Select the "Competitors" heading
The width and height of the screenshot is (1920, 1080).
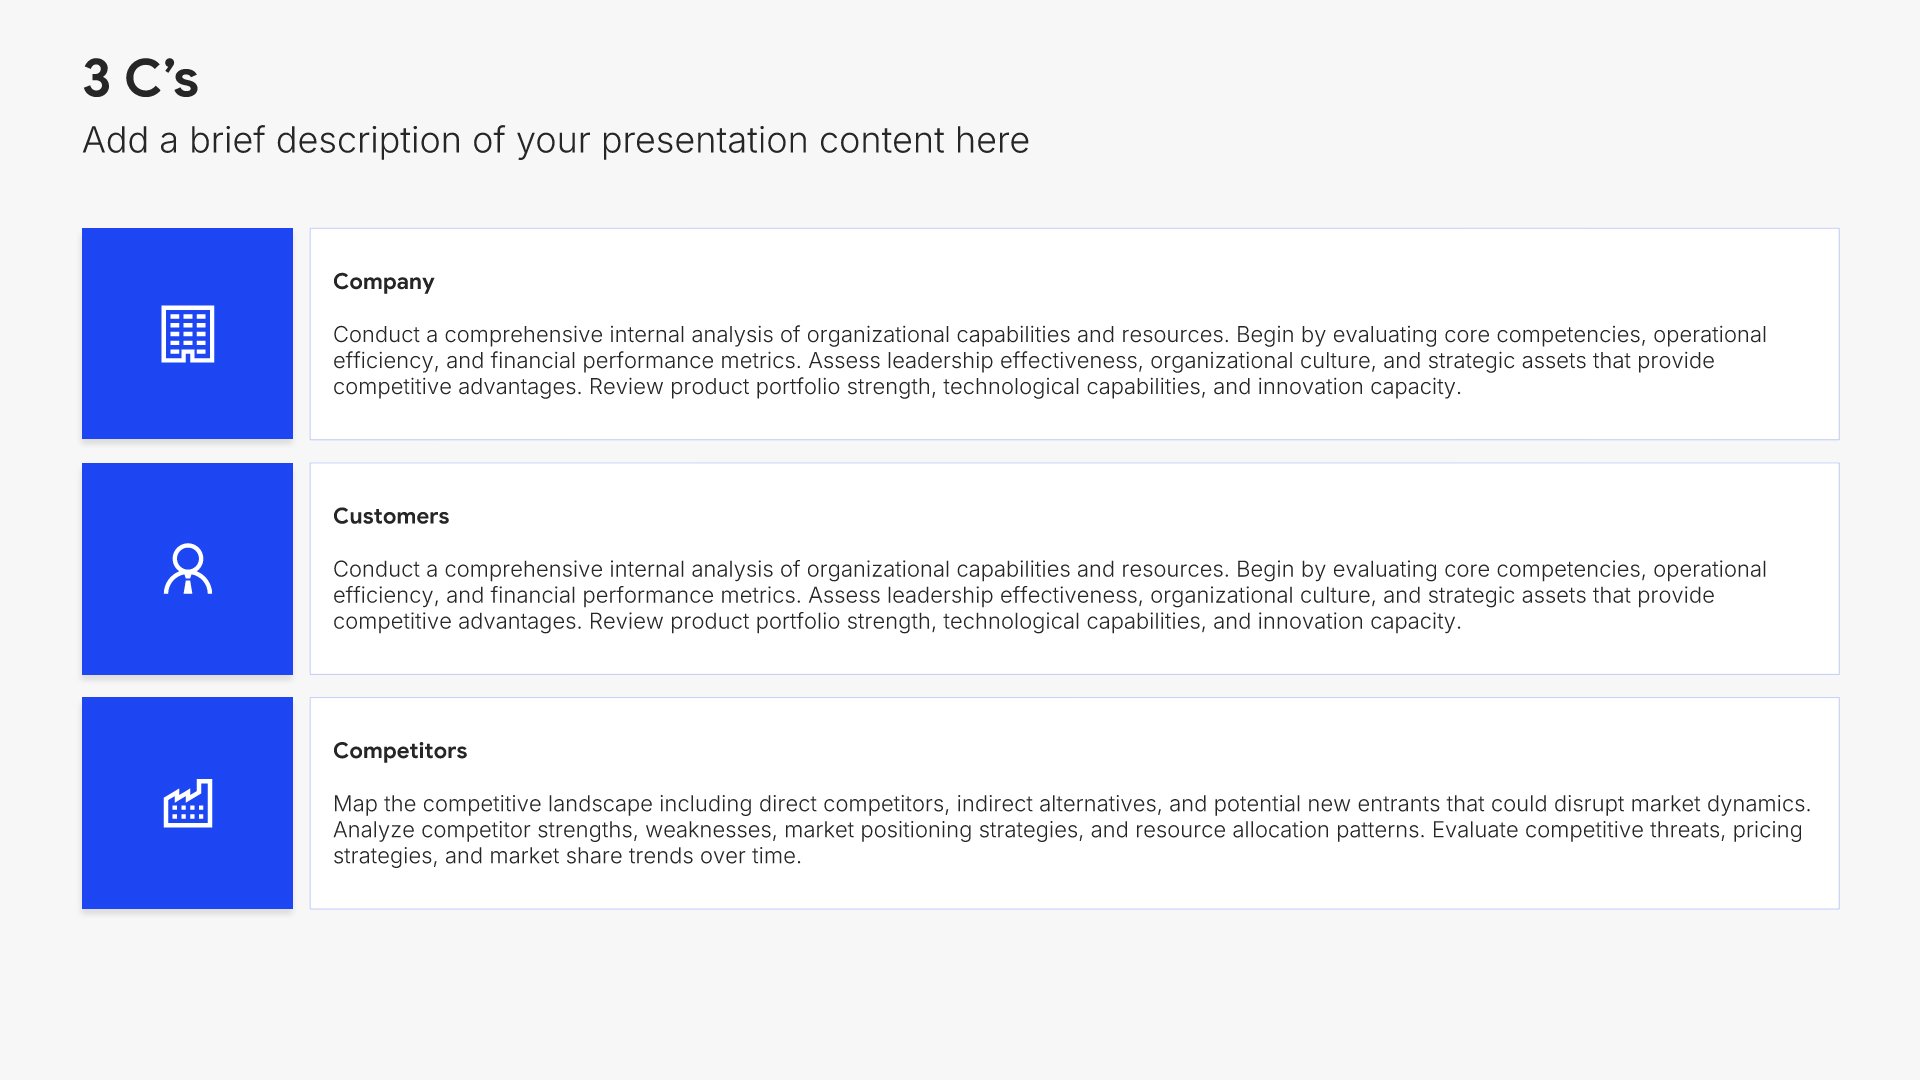tap(399, 751)
